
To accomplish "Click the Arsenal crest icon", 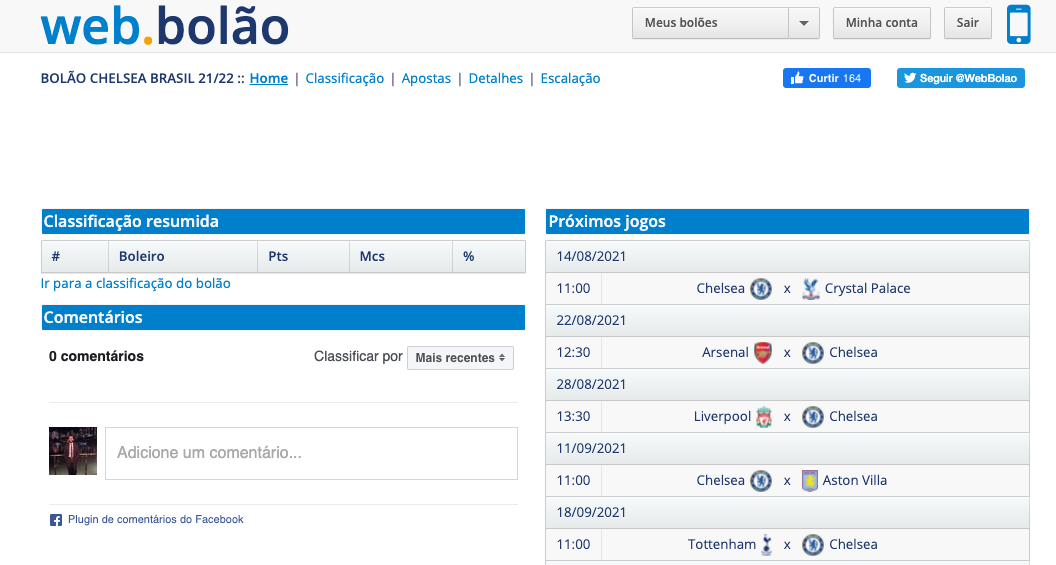I will 763,353.
